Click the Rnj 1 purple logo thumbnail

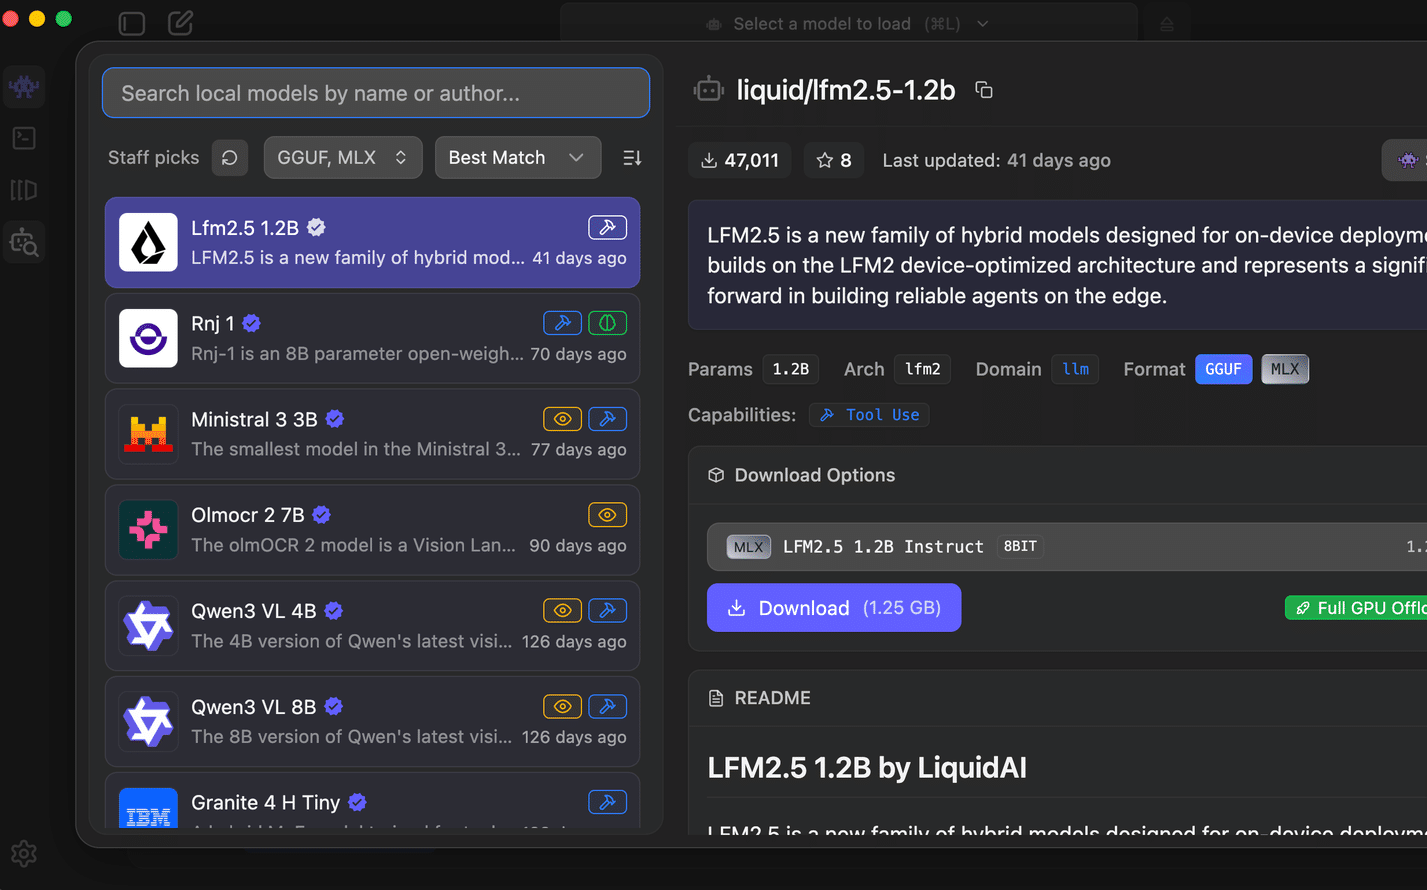pos(148,338)
